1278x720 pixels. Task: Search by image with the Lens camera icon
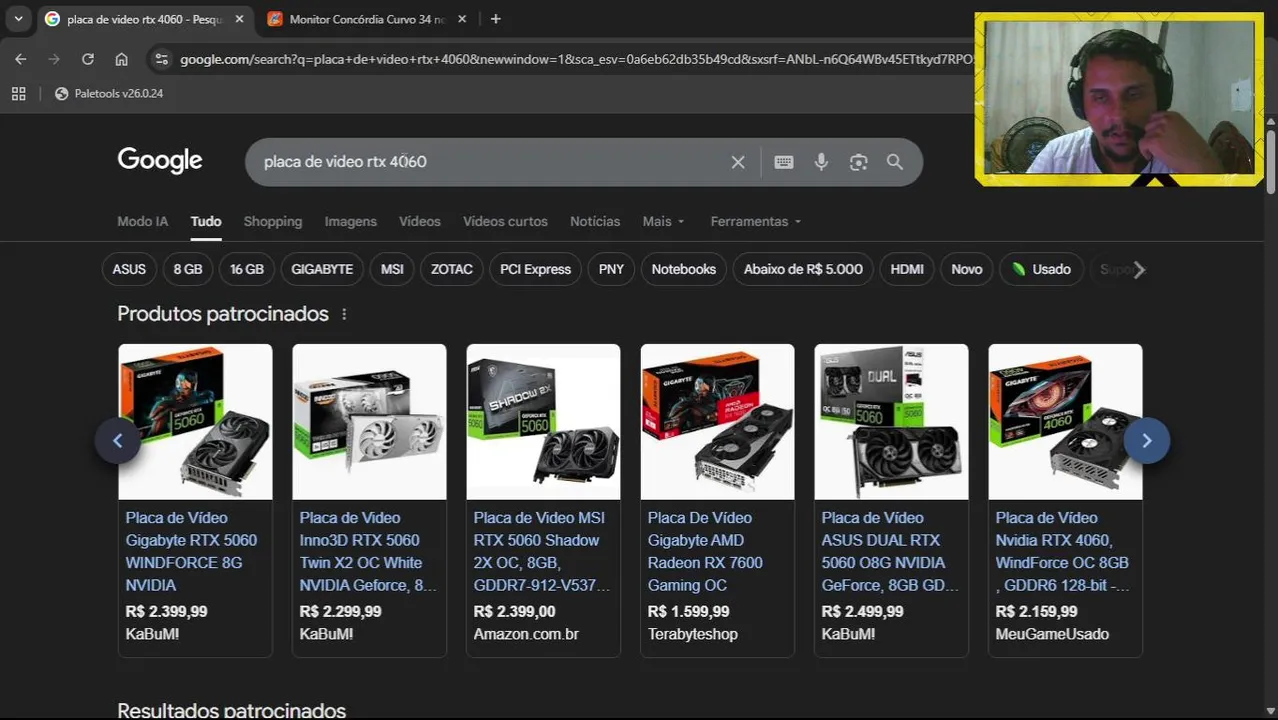pos(858,162)
